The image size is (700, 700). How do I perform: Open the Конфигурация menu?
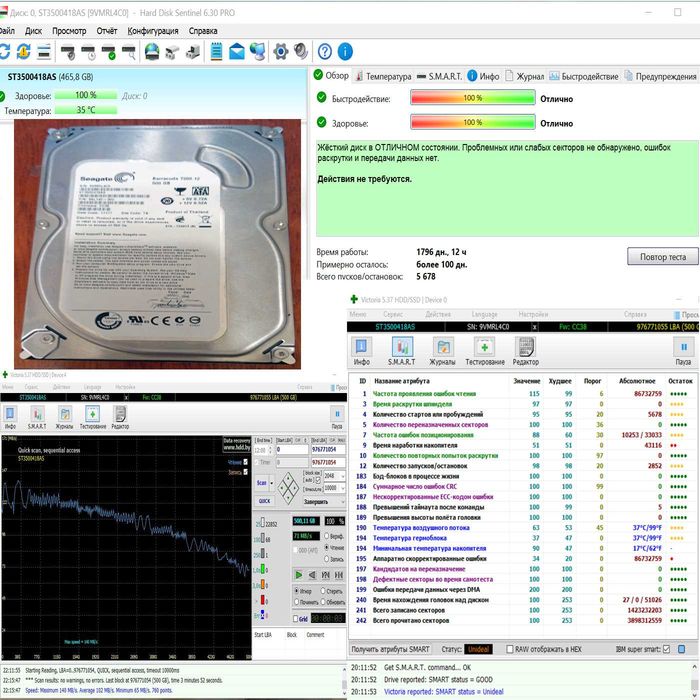tap(153, 31)
